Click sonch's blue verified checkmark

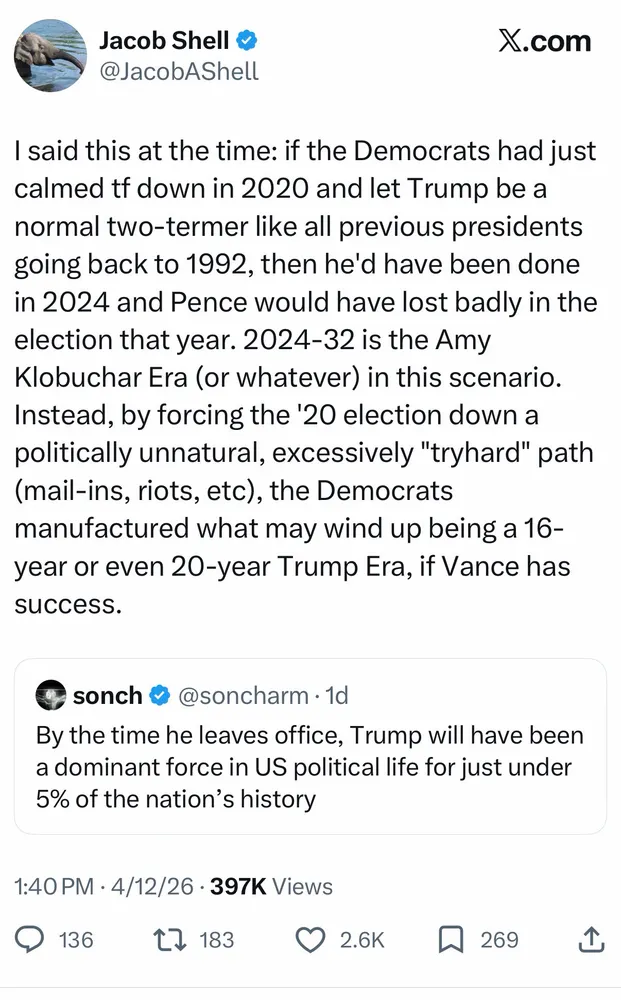pyautogui.click(x=160, y=695)
